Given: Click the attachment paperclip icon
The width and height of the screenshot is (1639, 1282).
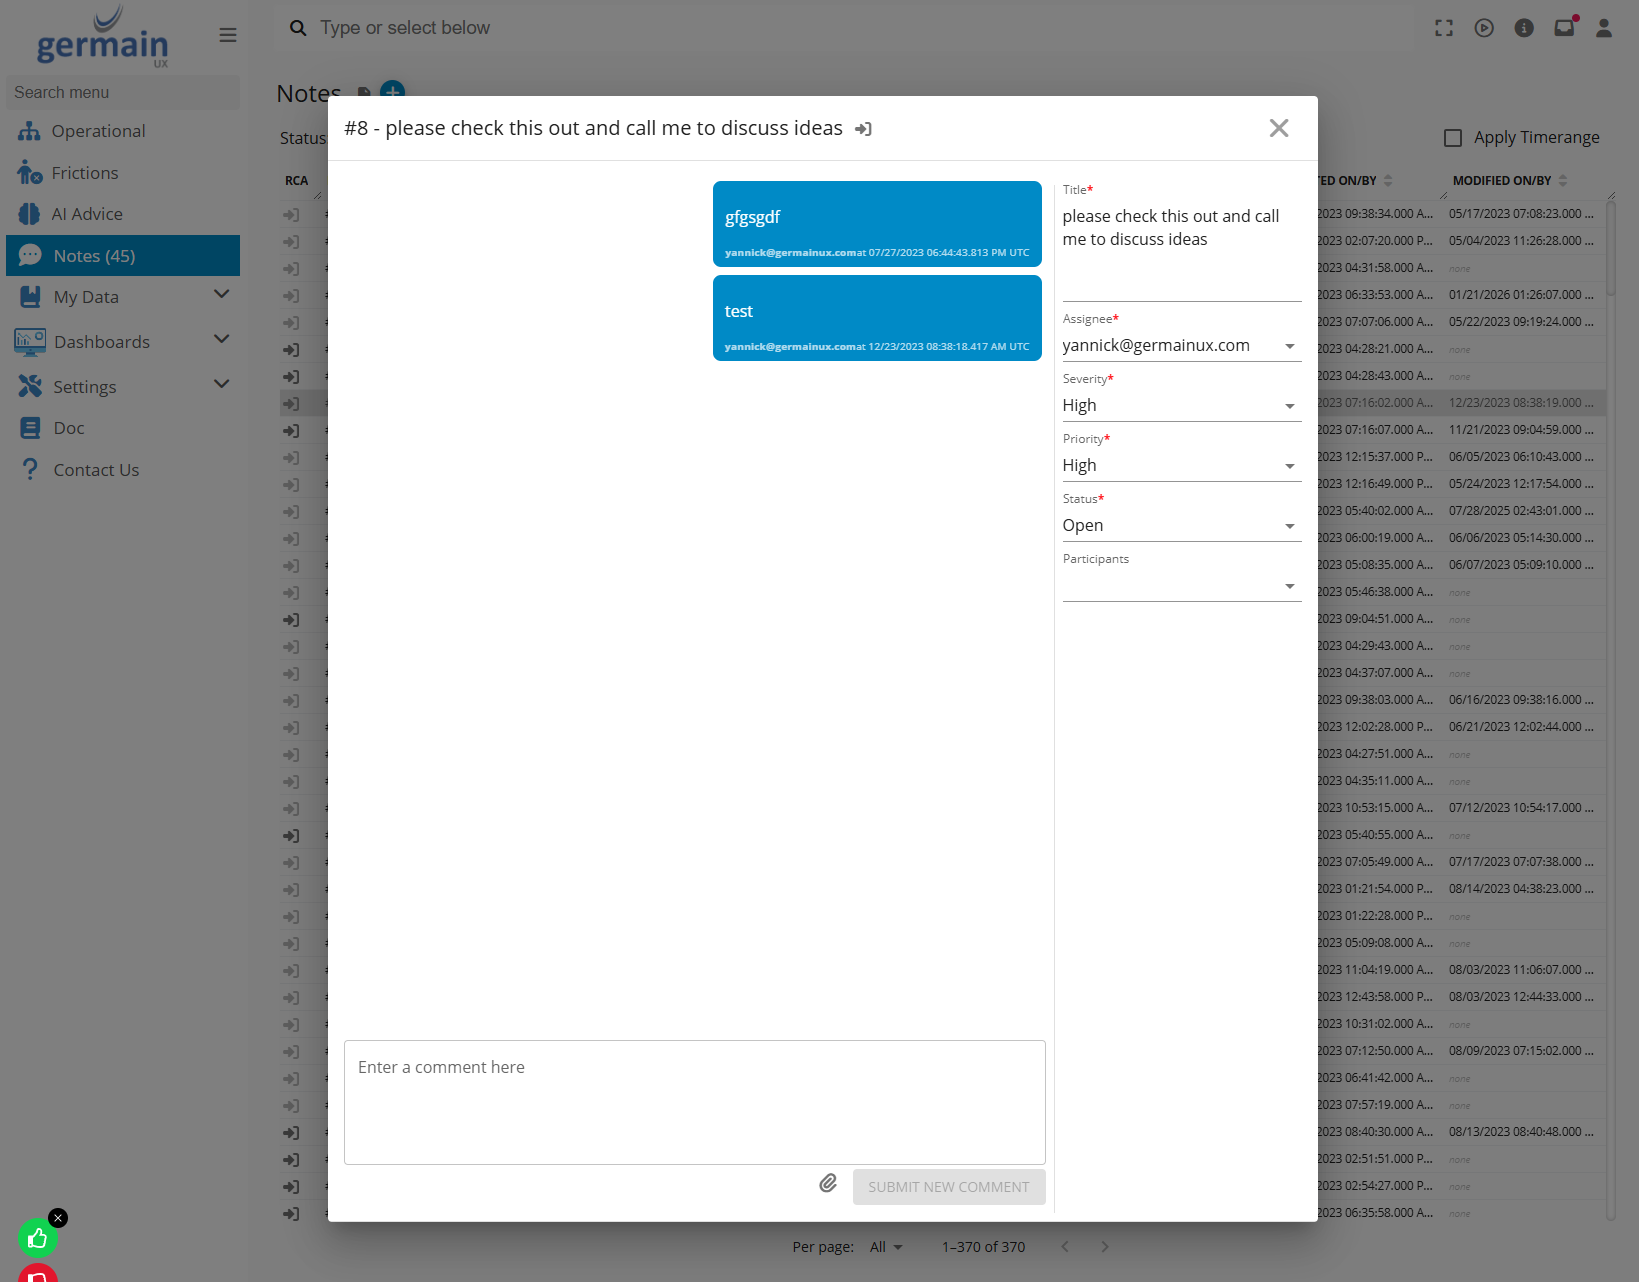Looking at the screenshot, I should [x=828, y=1184].
